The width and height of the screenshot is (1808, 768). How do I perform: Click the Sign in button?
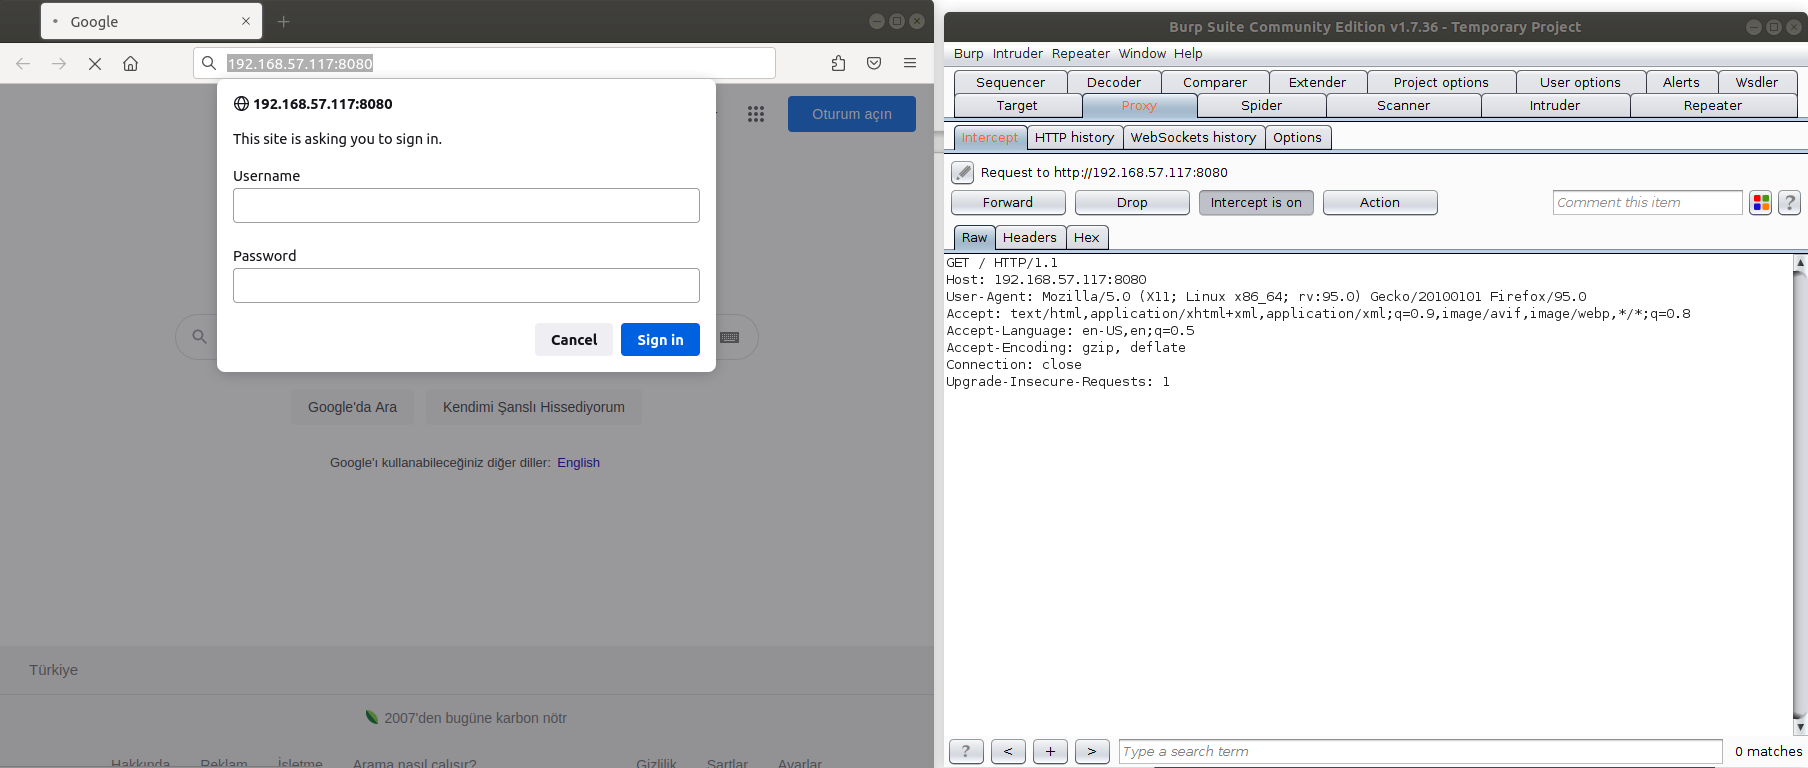pos(660,339)
